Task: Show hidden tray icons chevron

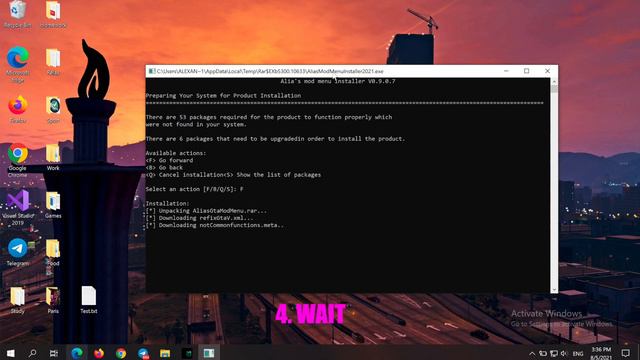Action: click(x=532, y=353)
